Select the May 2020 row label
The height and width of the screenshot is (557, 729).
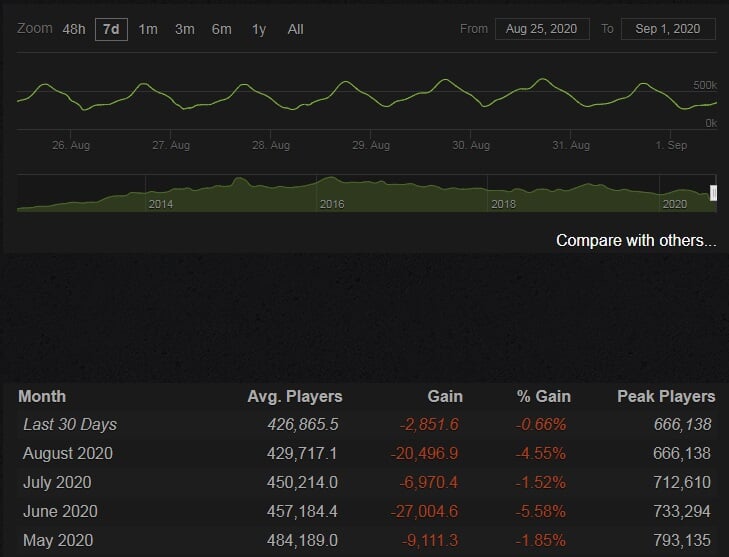(58, 540)
